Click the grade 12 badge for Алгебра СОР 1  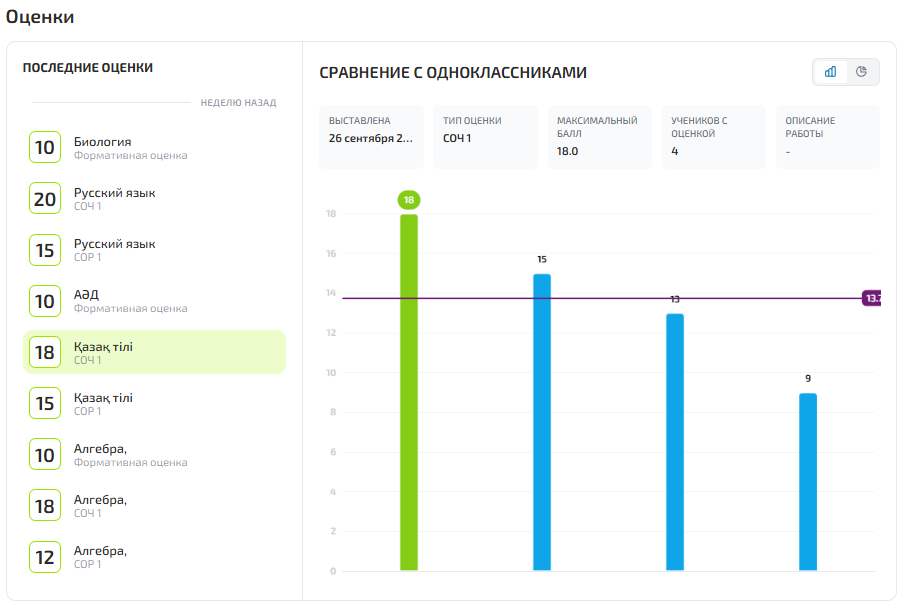(x=45, y=557)
